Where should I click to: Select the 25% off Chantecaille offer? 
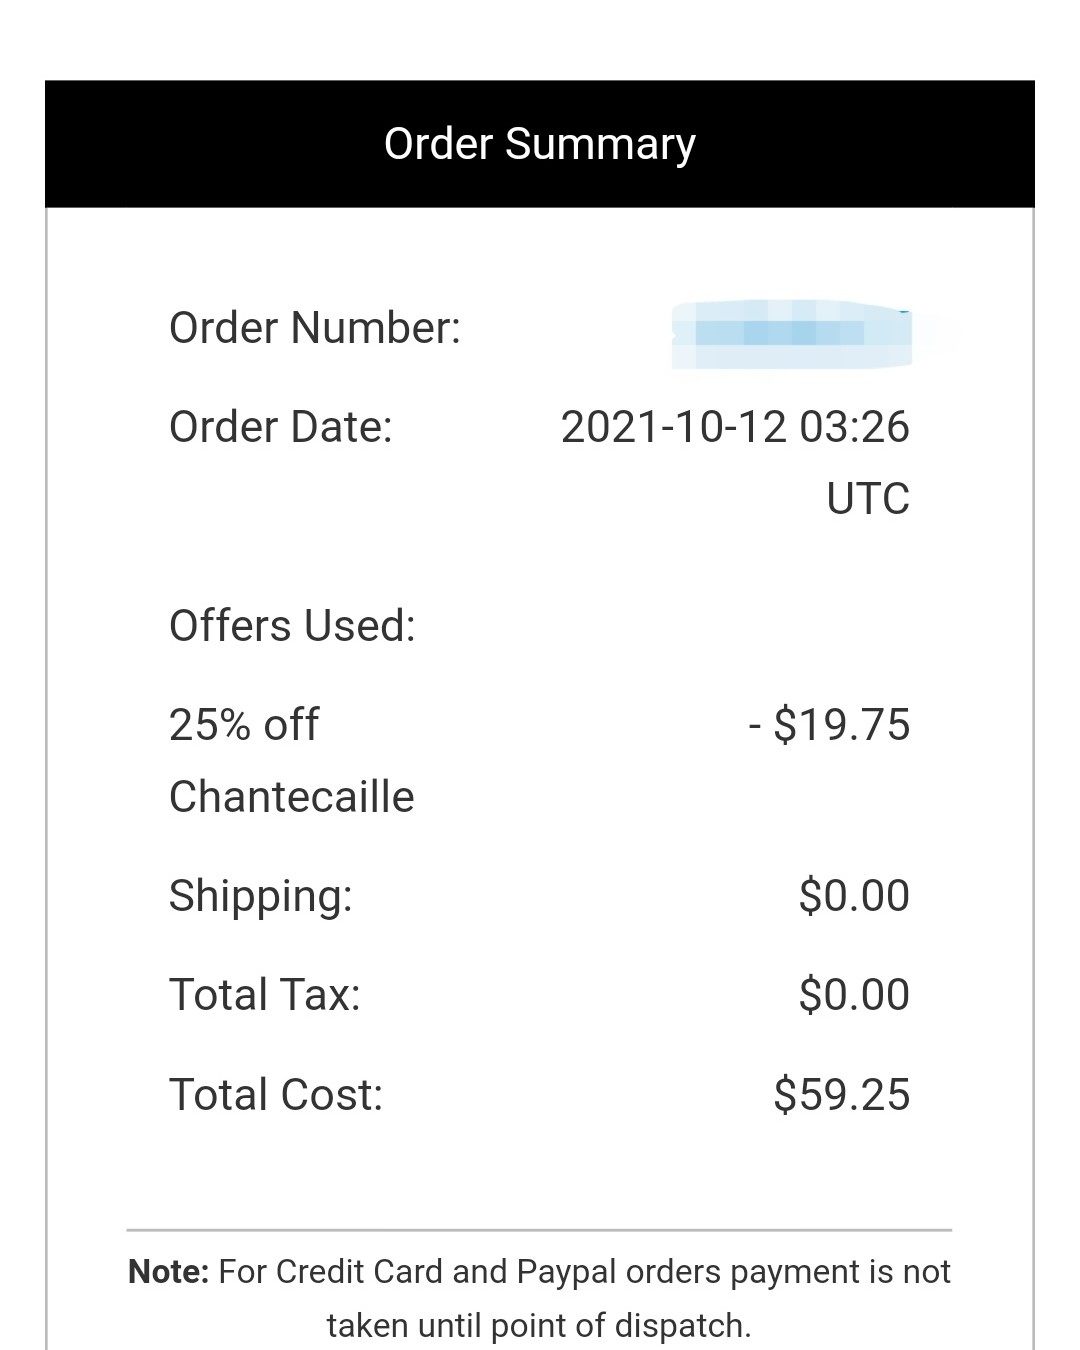pos(292,761)
